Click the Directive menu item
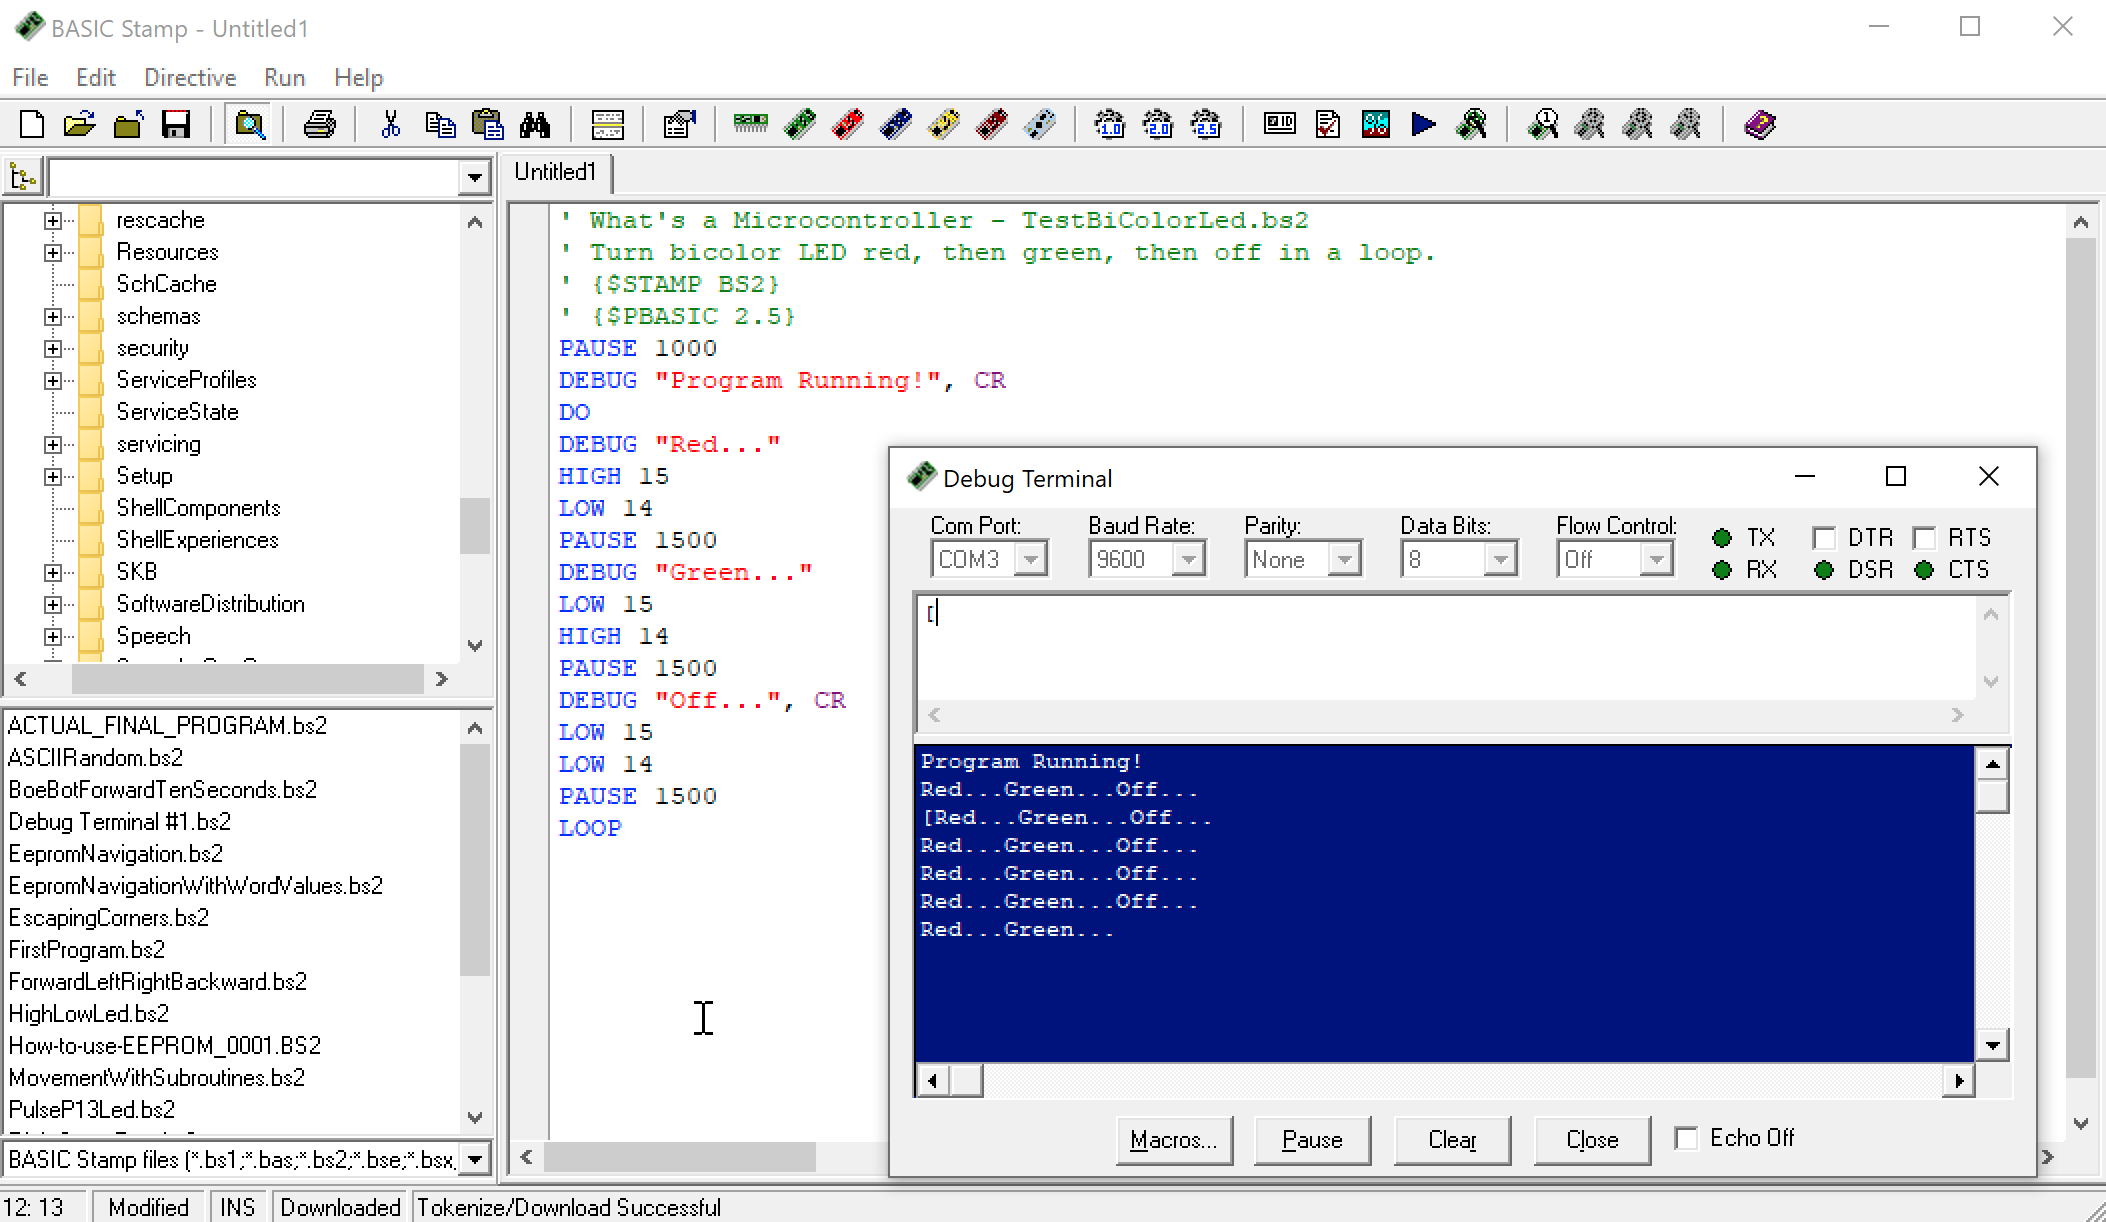The width and height of the screenshot is (2106, 1222). (188, 77)
